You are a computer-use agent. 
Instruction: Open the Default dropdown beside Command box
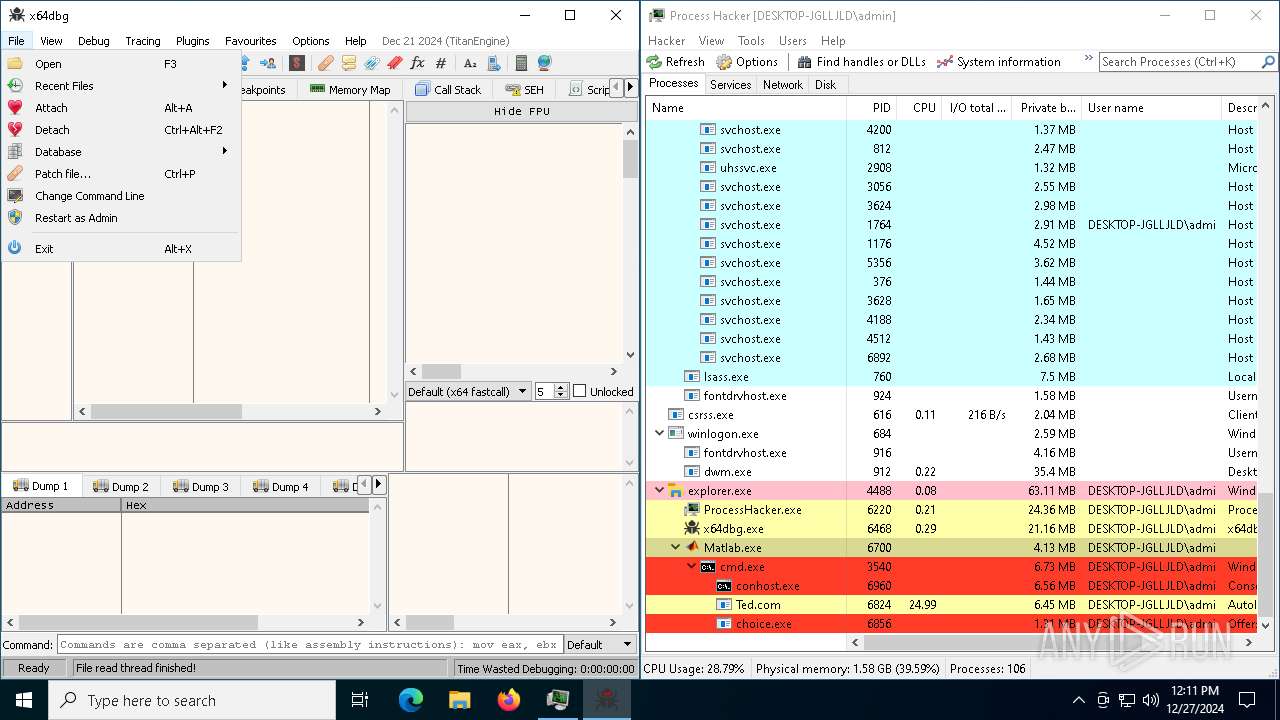tap(600, 645)
